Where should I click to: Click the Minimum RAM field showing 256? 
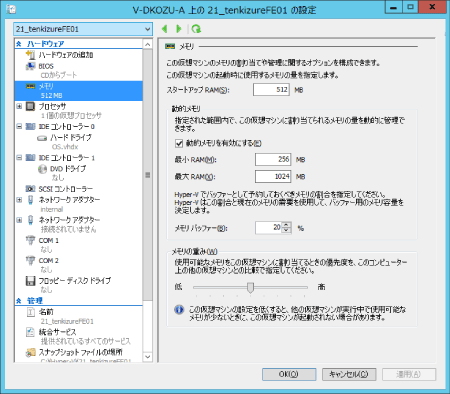(x=273, y=159)
